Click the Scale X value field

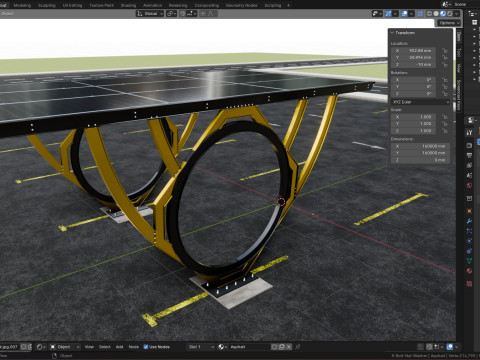coord(414,117)
